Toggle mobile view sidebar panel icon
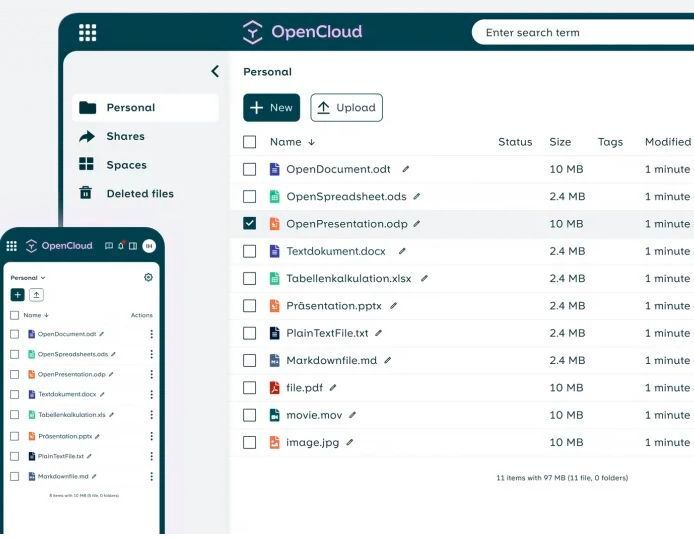This screenshot has width=694, height=538. tap(133, 246)
